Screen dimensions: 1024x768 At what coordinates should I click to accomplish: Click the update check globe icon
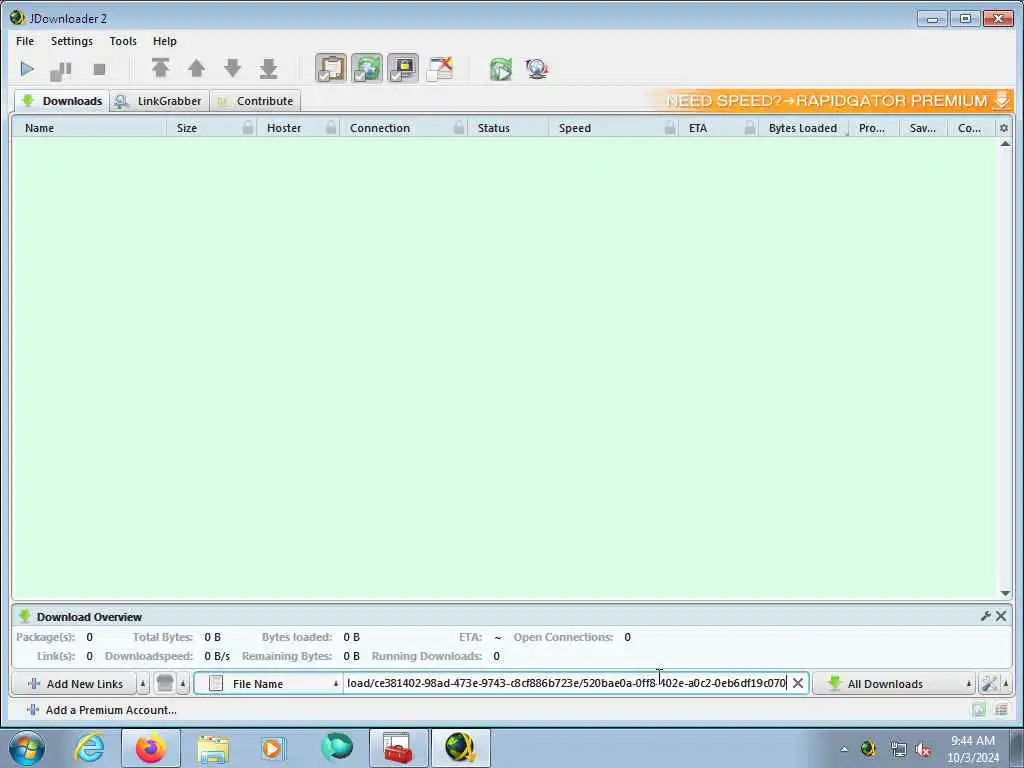coord(537,69)
